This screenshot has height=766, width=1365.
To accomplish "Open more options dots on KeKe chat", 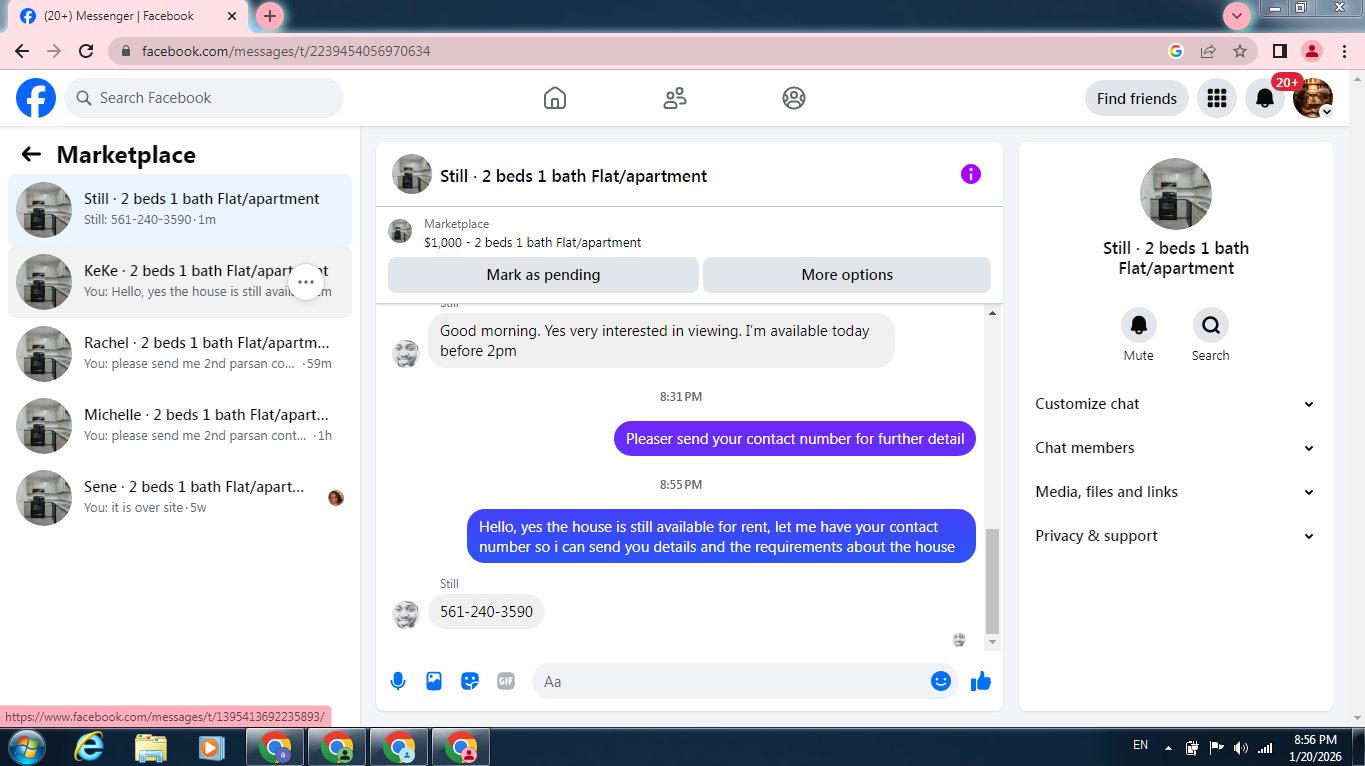I will click(x=306, y=282).
